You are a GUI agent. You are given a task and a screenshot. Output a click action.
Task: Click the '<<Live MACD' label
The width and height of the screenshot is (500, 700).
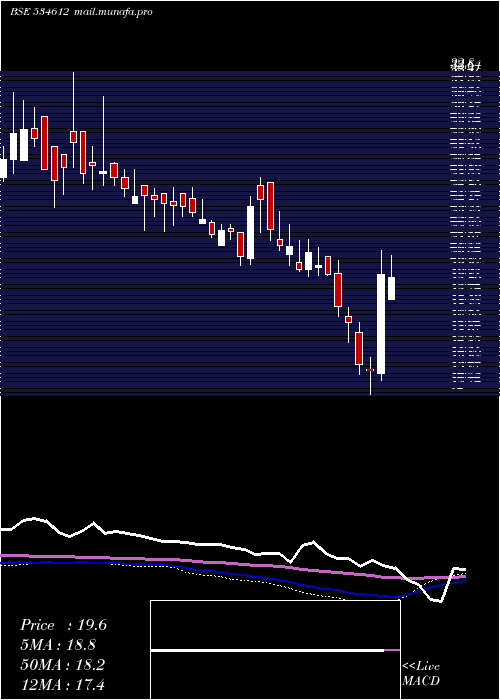click(x=421, y=674)
